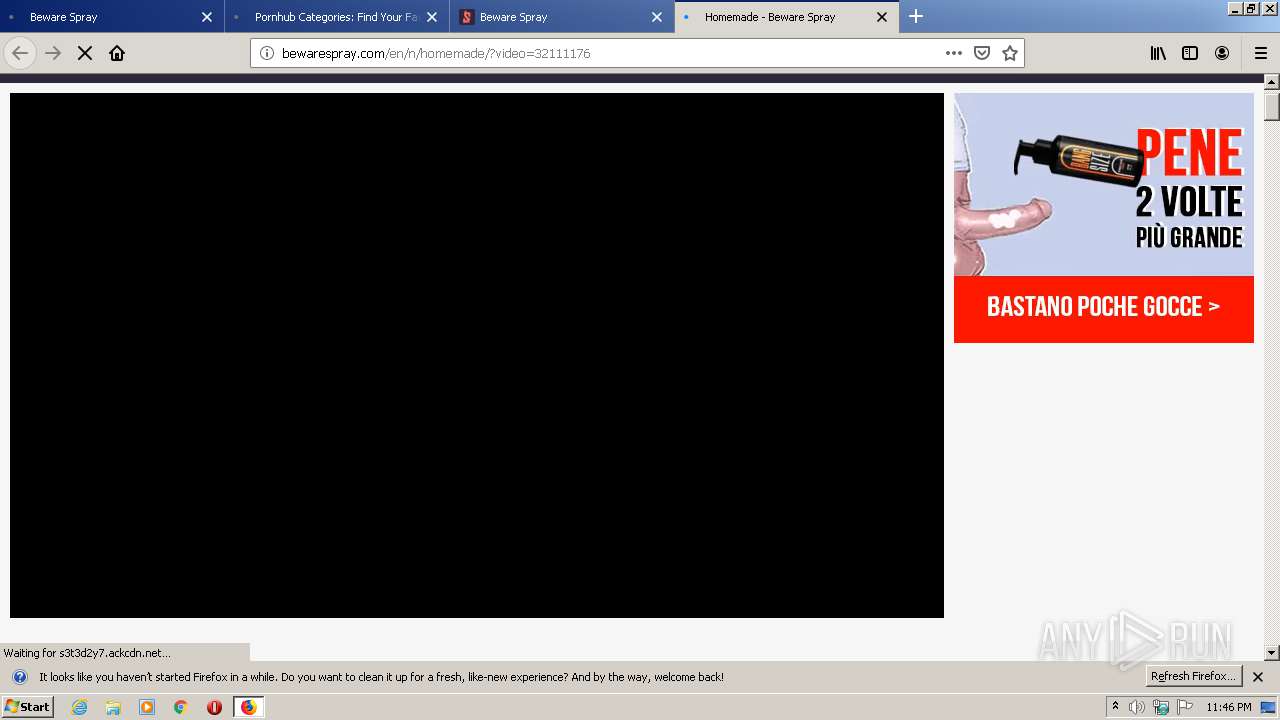Select Firefox taskbar button
This screenshot has width=1280, height=720.
coord(248,707)
